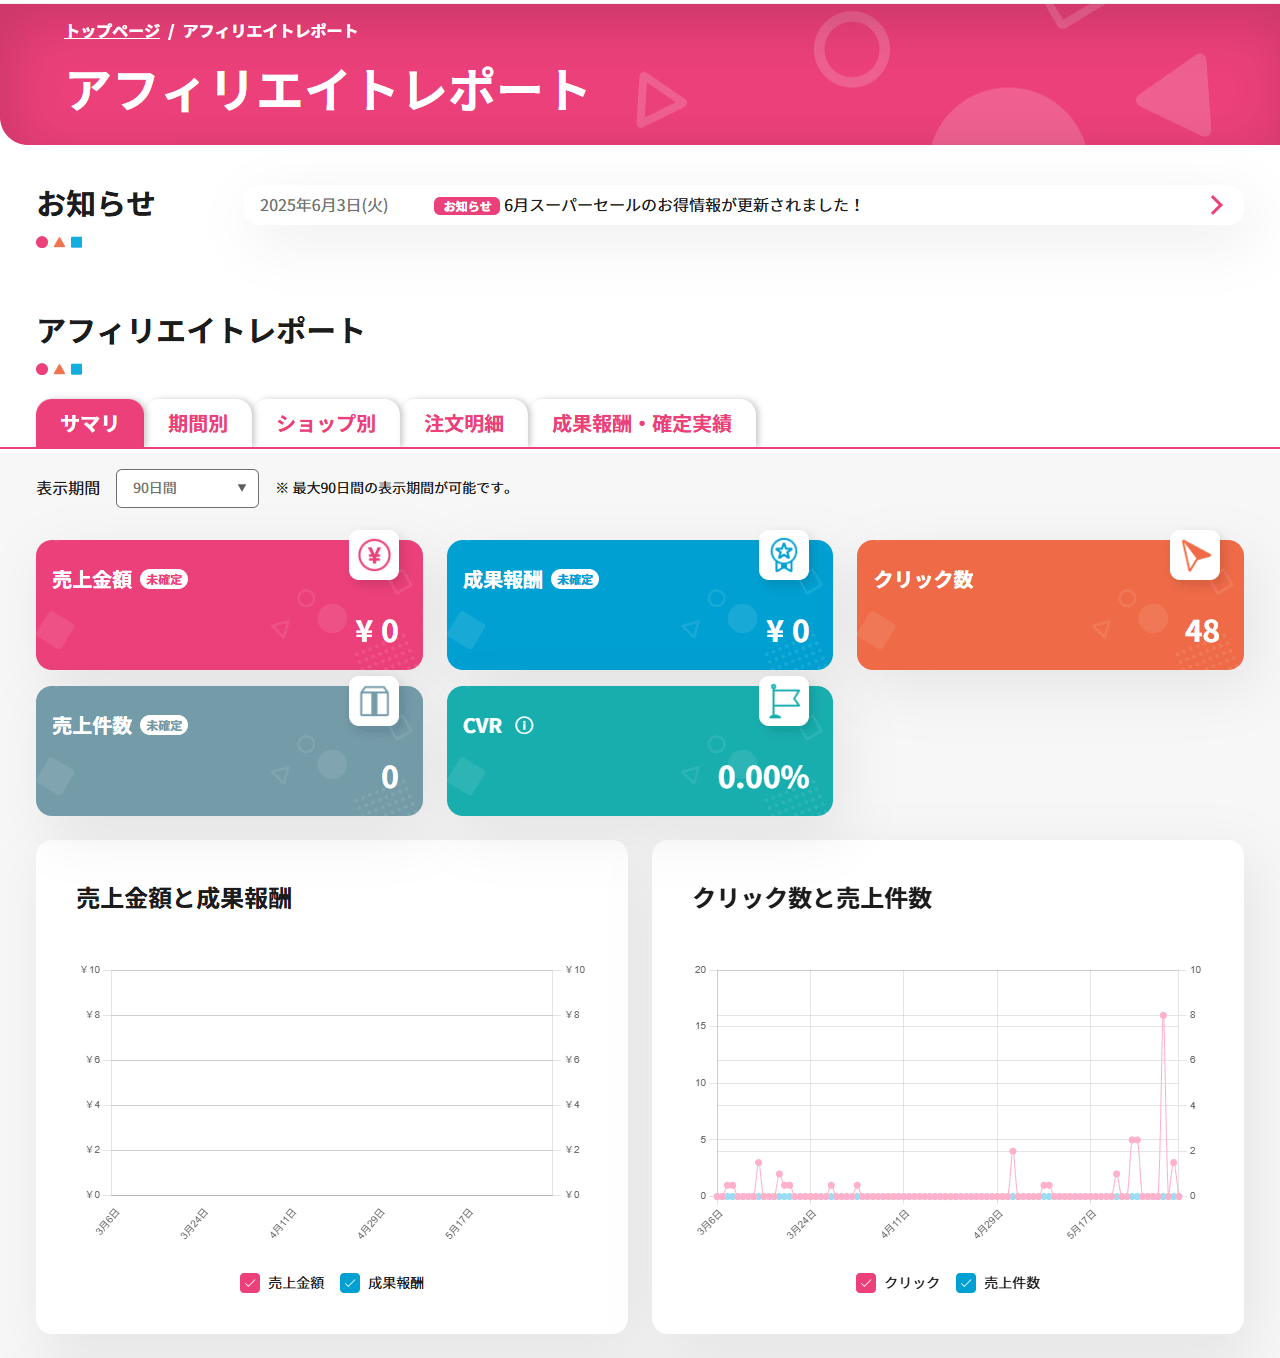This screenshot has width=1280, height=1358.
Task: Uncheck the クリック series checkbox
Action: 866,1283
